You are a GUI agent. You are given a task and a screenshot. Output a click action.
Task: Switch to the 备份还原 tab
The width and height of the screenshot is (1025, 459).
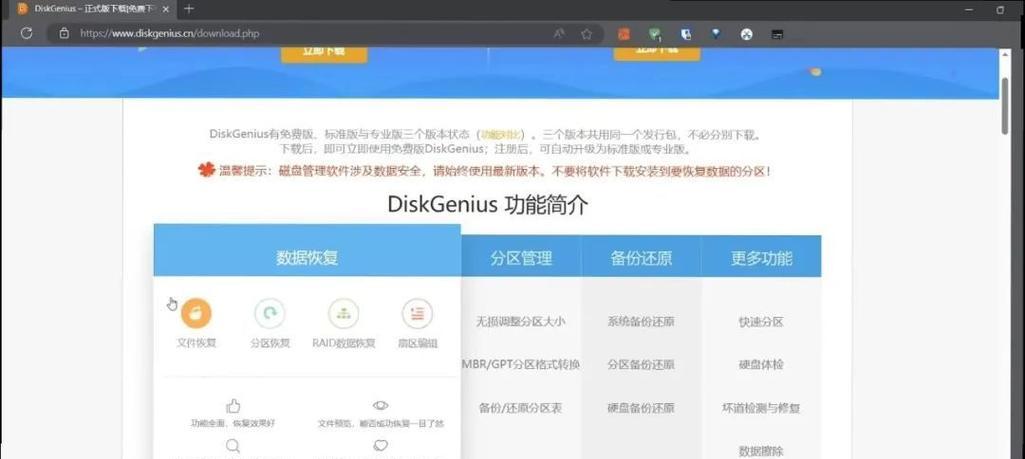click(641, 258)
